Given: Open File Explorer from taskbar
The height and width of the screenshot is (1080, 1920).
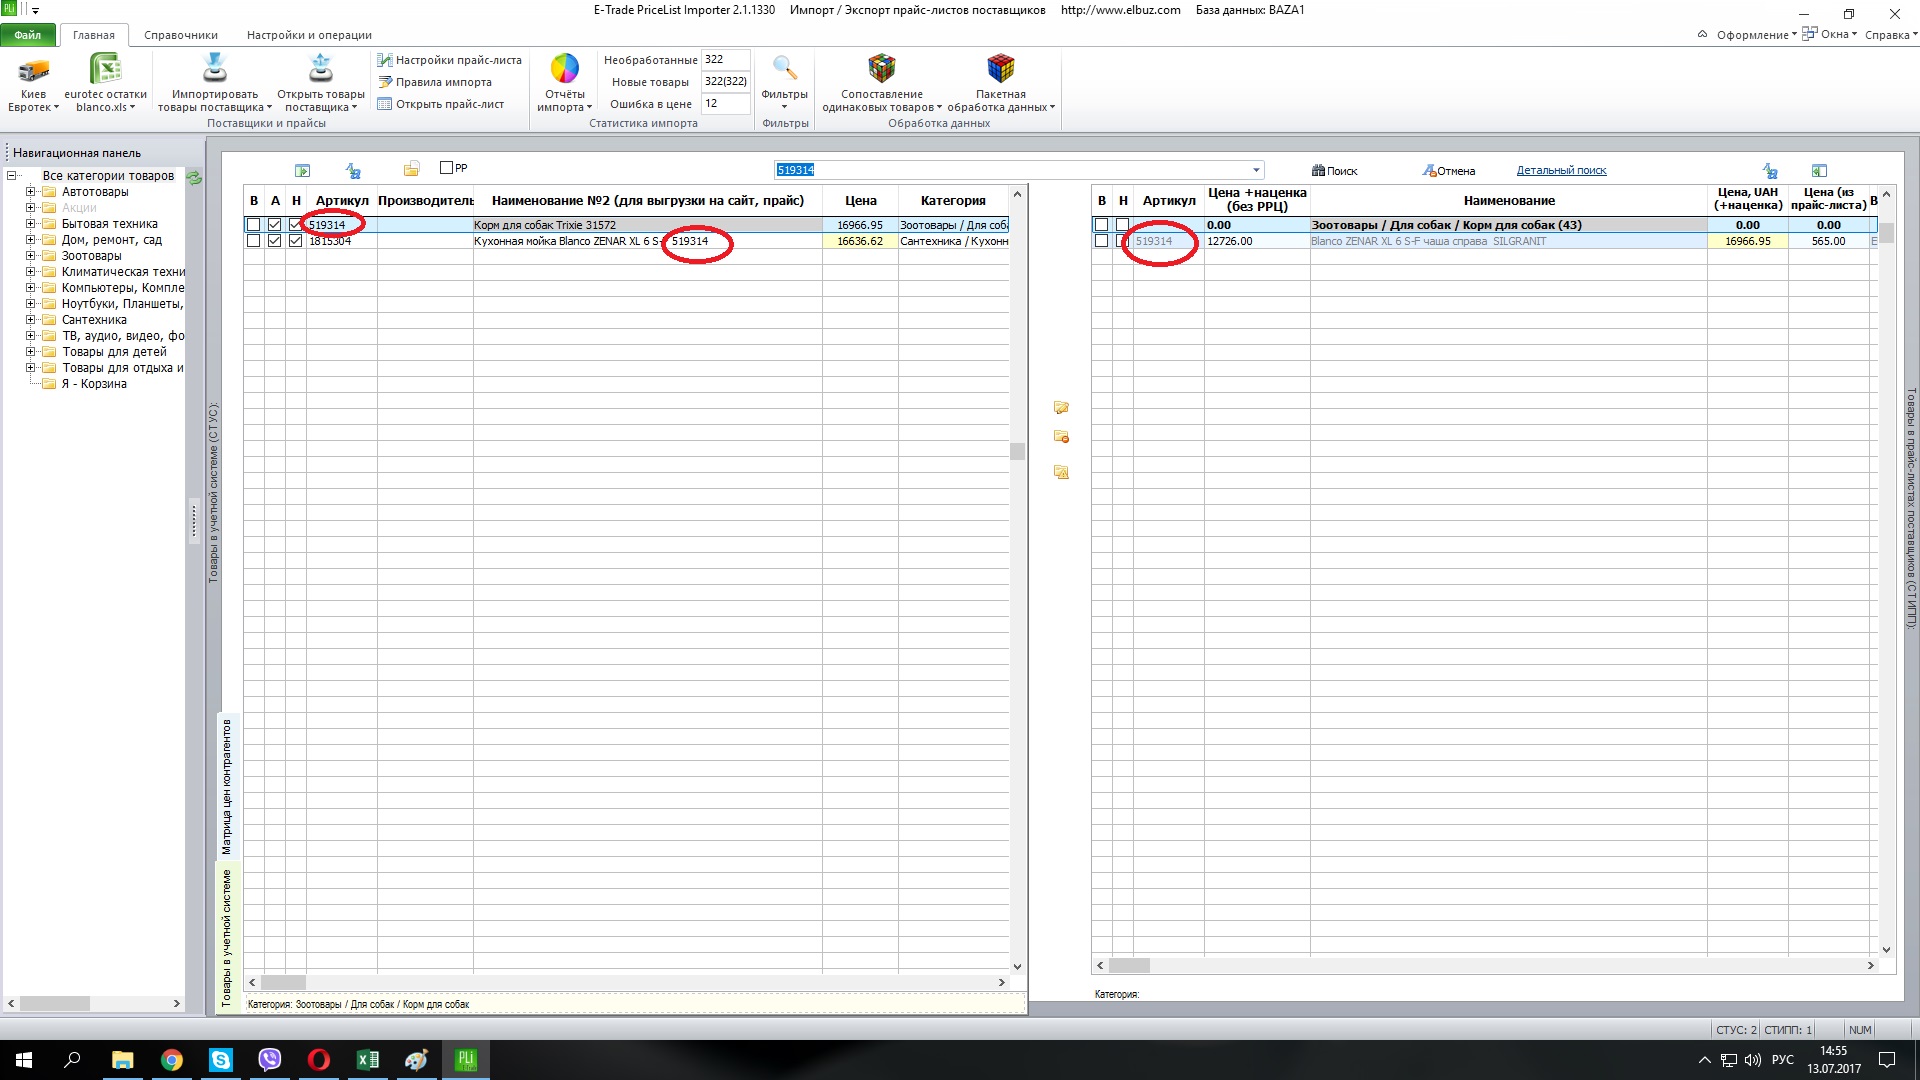Looking at the screenshot, I should [122, 1060].
